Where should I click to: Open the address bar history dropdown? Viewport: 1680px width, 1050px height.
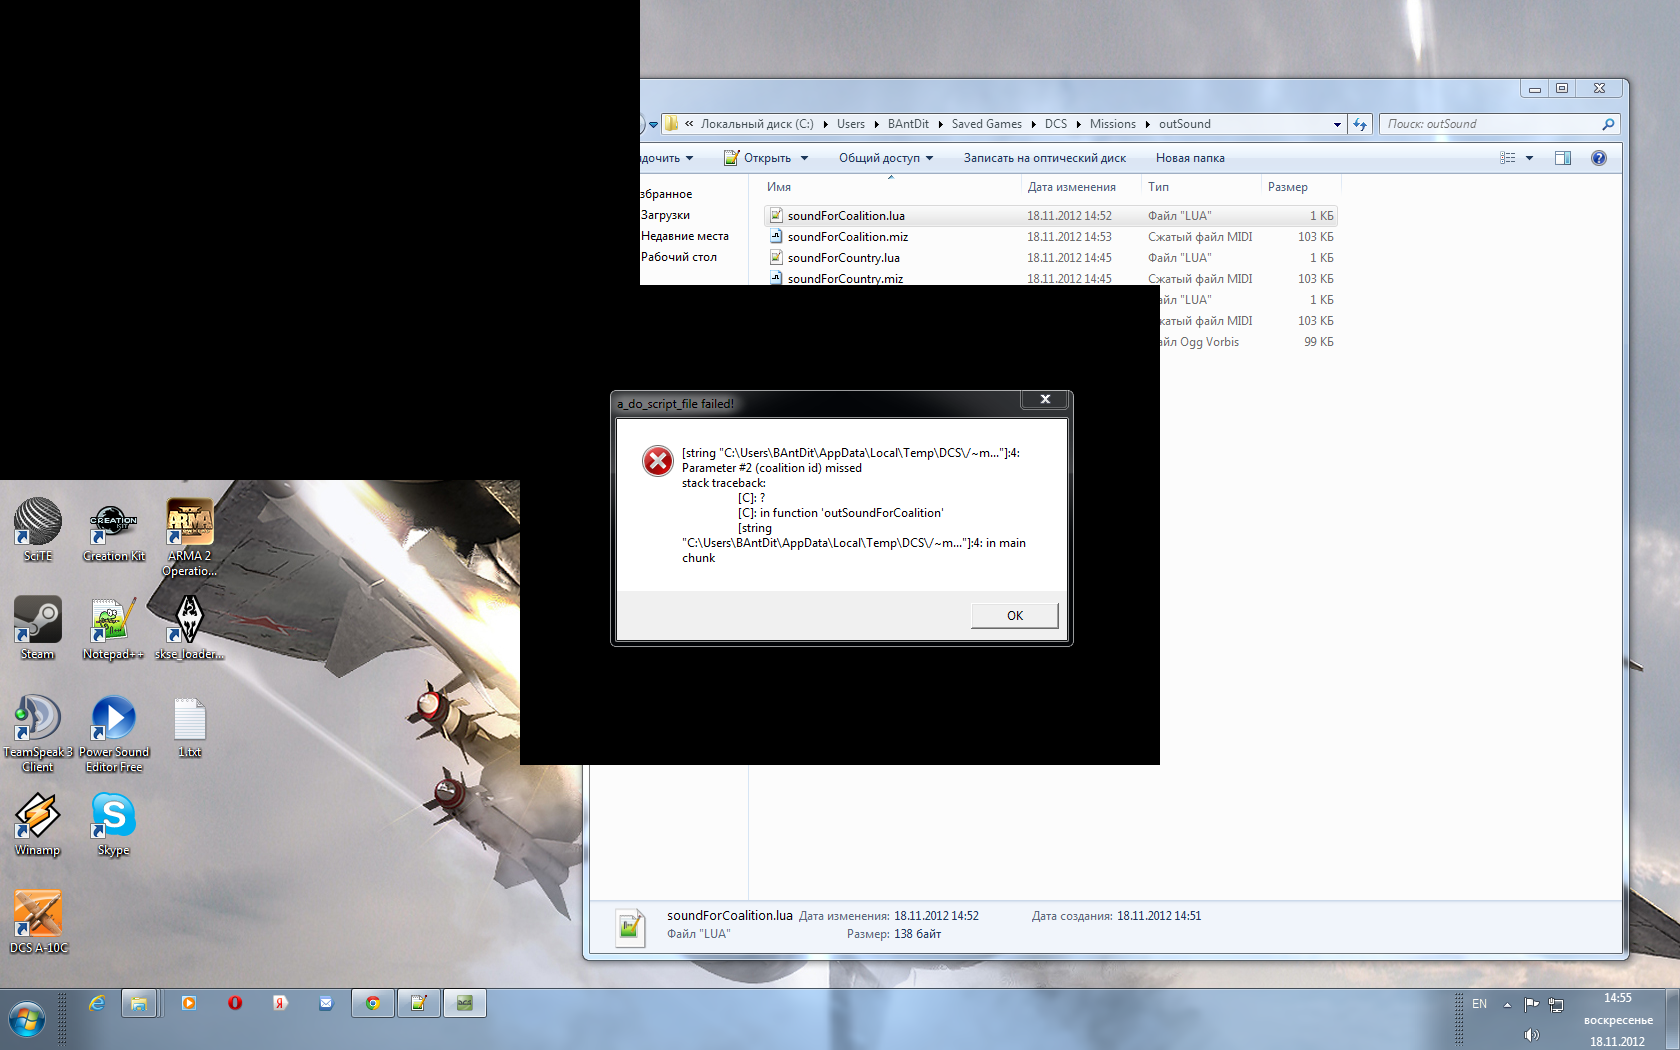point(1337,124)
